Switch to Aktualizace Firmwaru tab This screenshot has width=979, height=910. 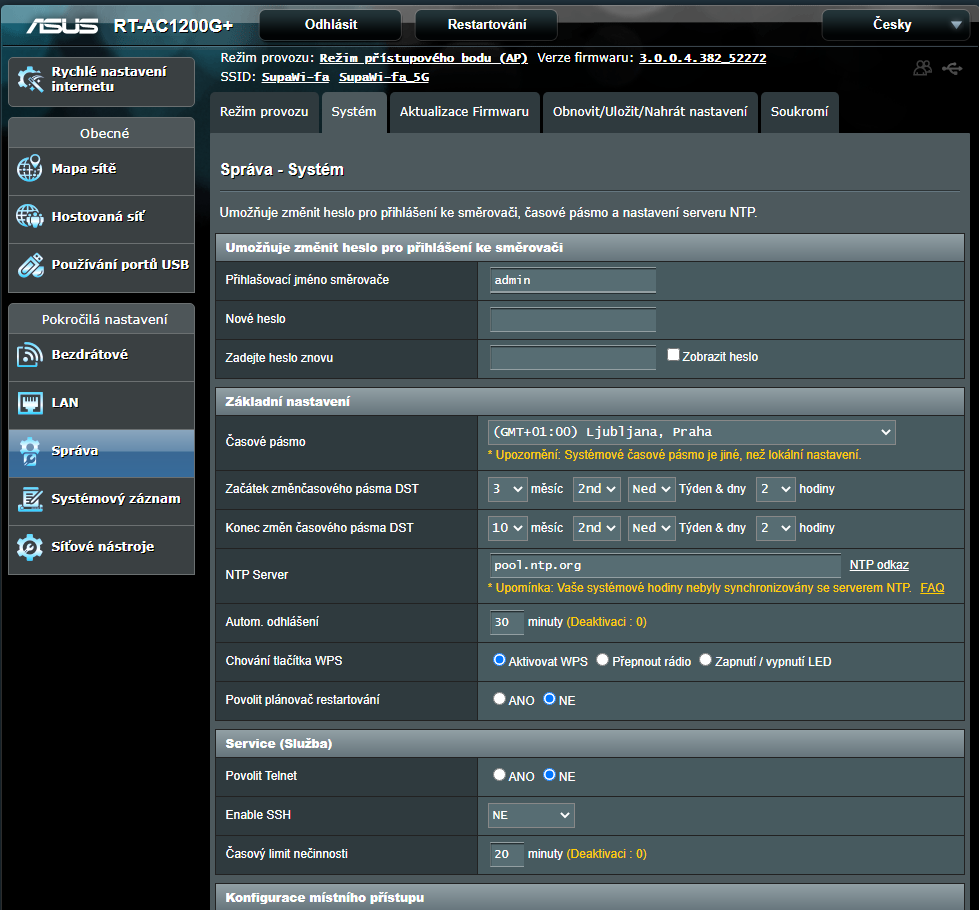tap(464, 112)
